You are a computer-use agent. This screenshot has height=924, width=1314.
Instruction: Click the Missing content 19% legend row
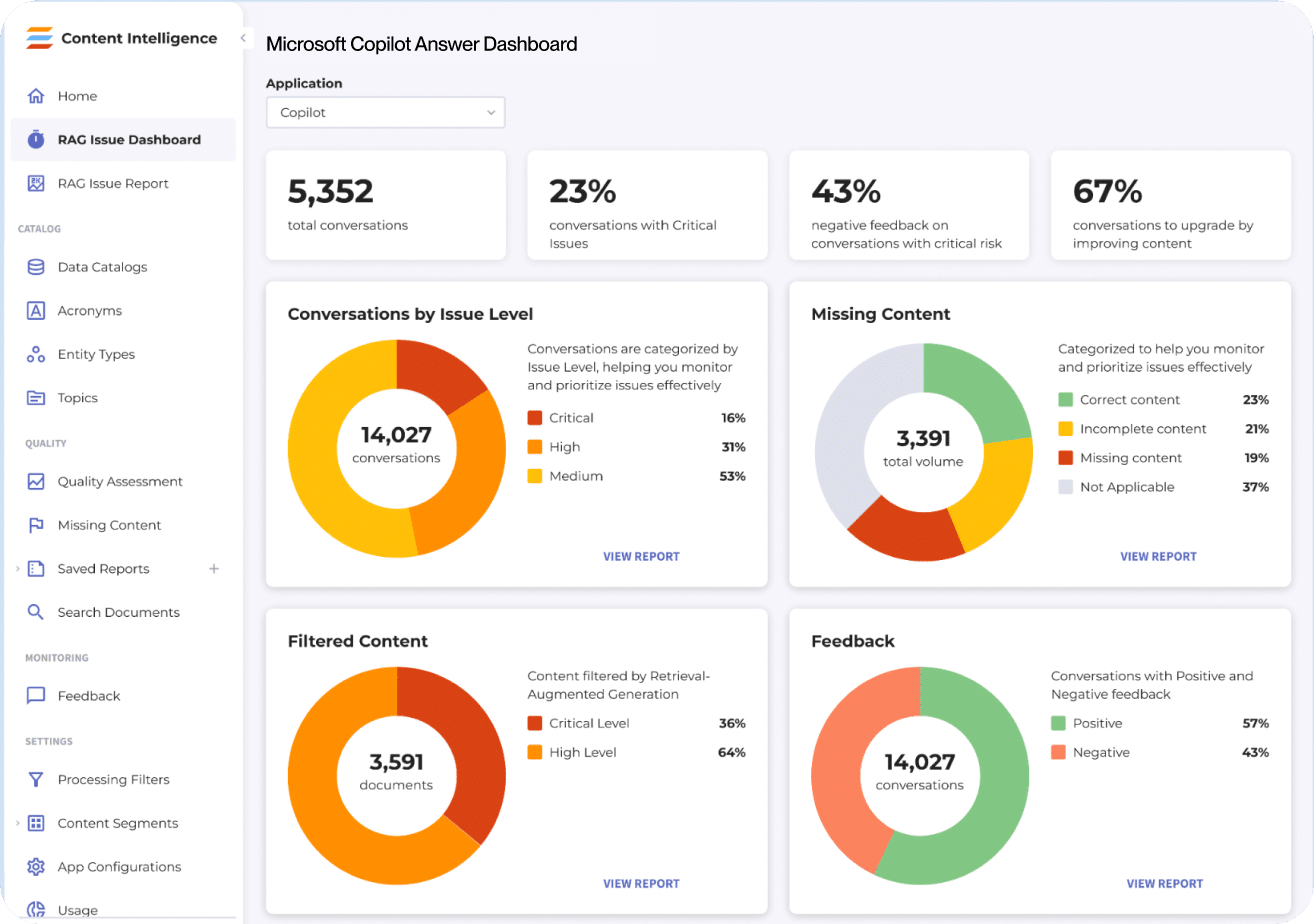point(1164,458)
